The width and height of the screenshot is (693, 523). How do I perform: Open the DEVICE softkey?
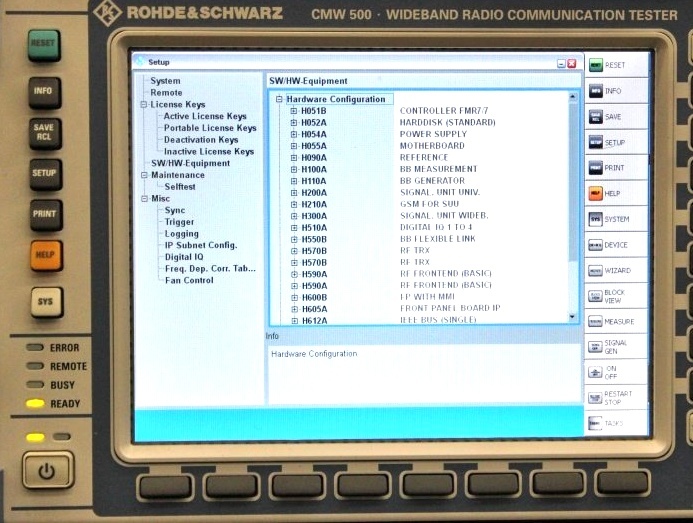[617, 244]
